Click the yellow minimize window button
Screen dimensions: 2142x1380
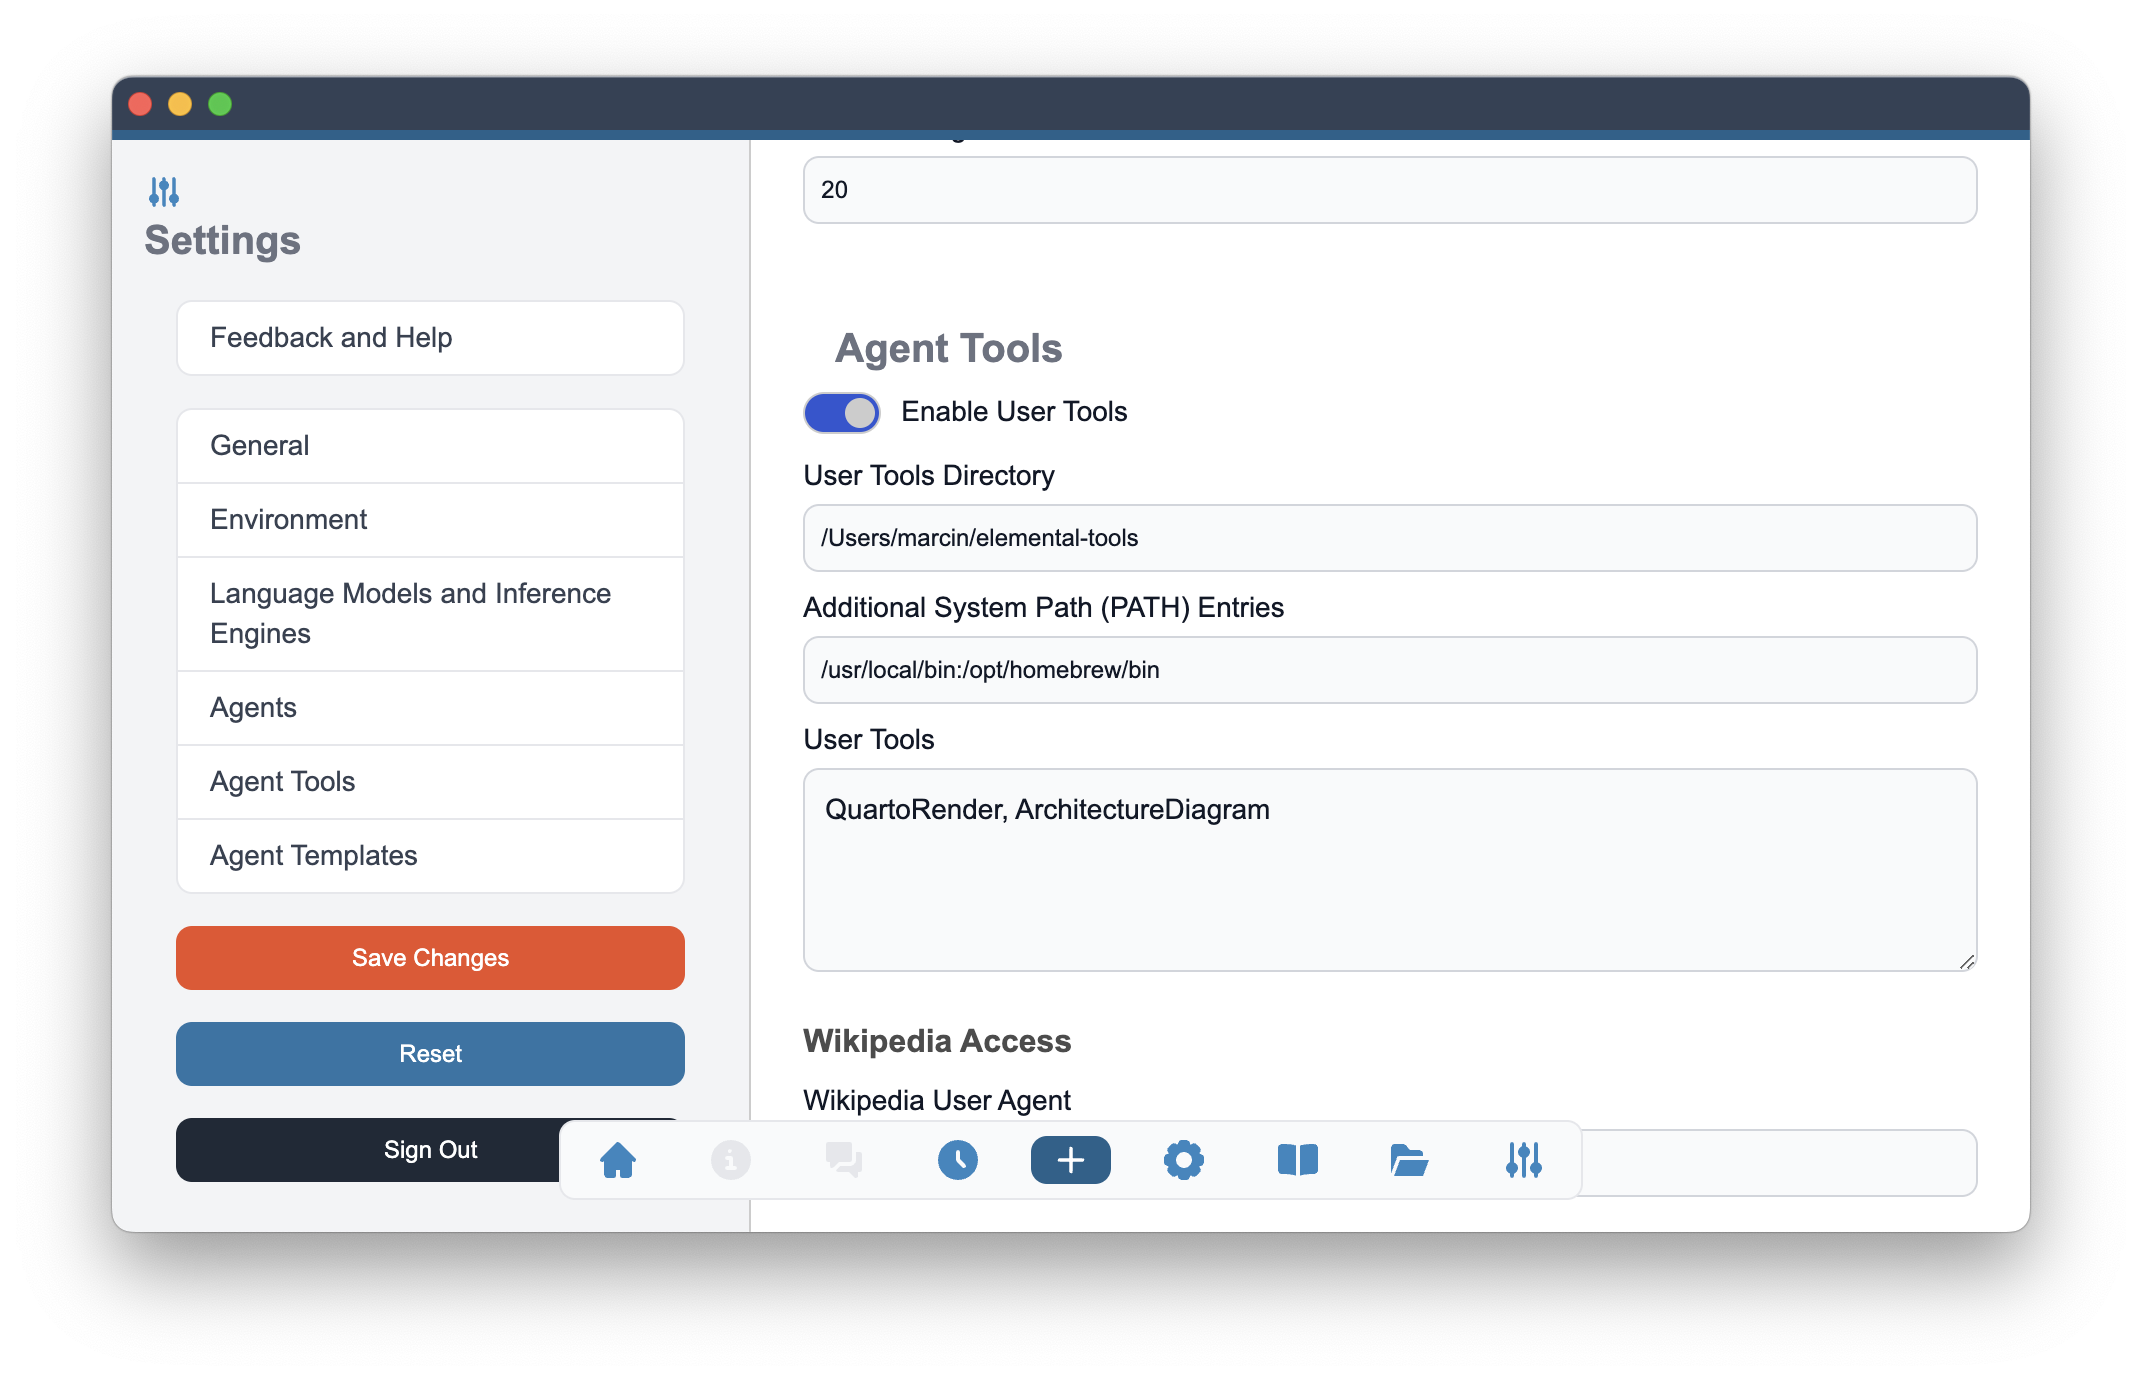click(180, 104)
